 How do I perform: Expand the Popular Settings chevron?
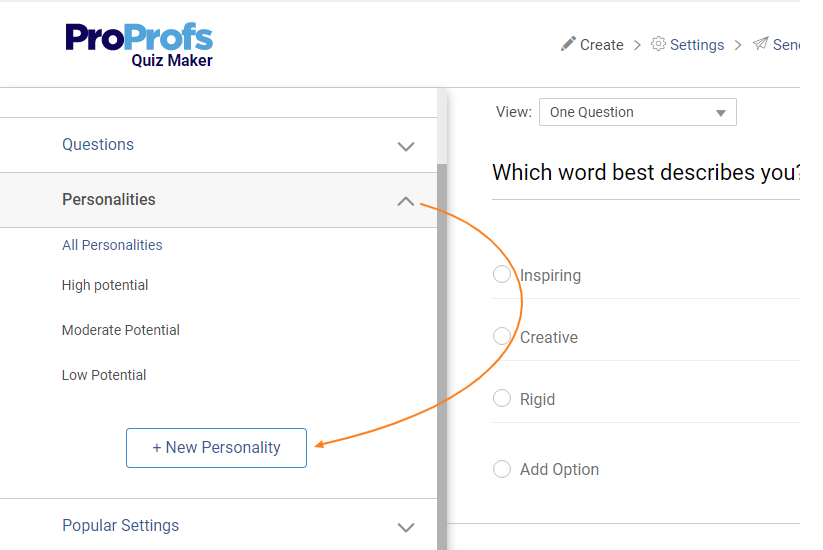click(x=405, y=527)
